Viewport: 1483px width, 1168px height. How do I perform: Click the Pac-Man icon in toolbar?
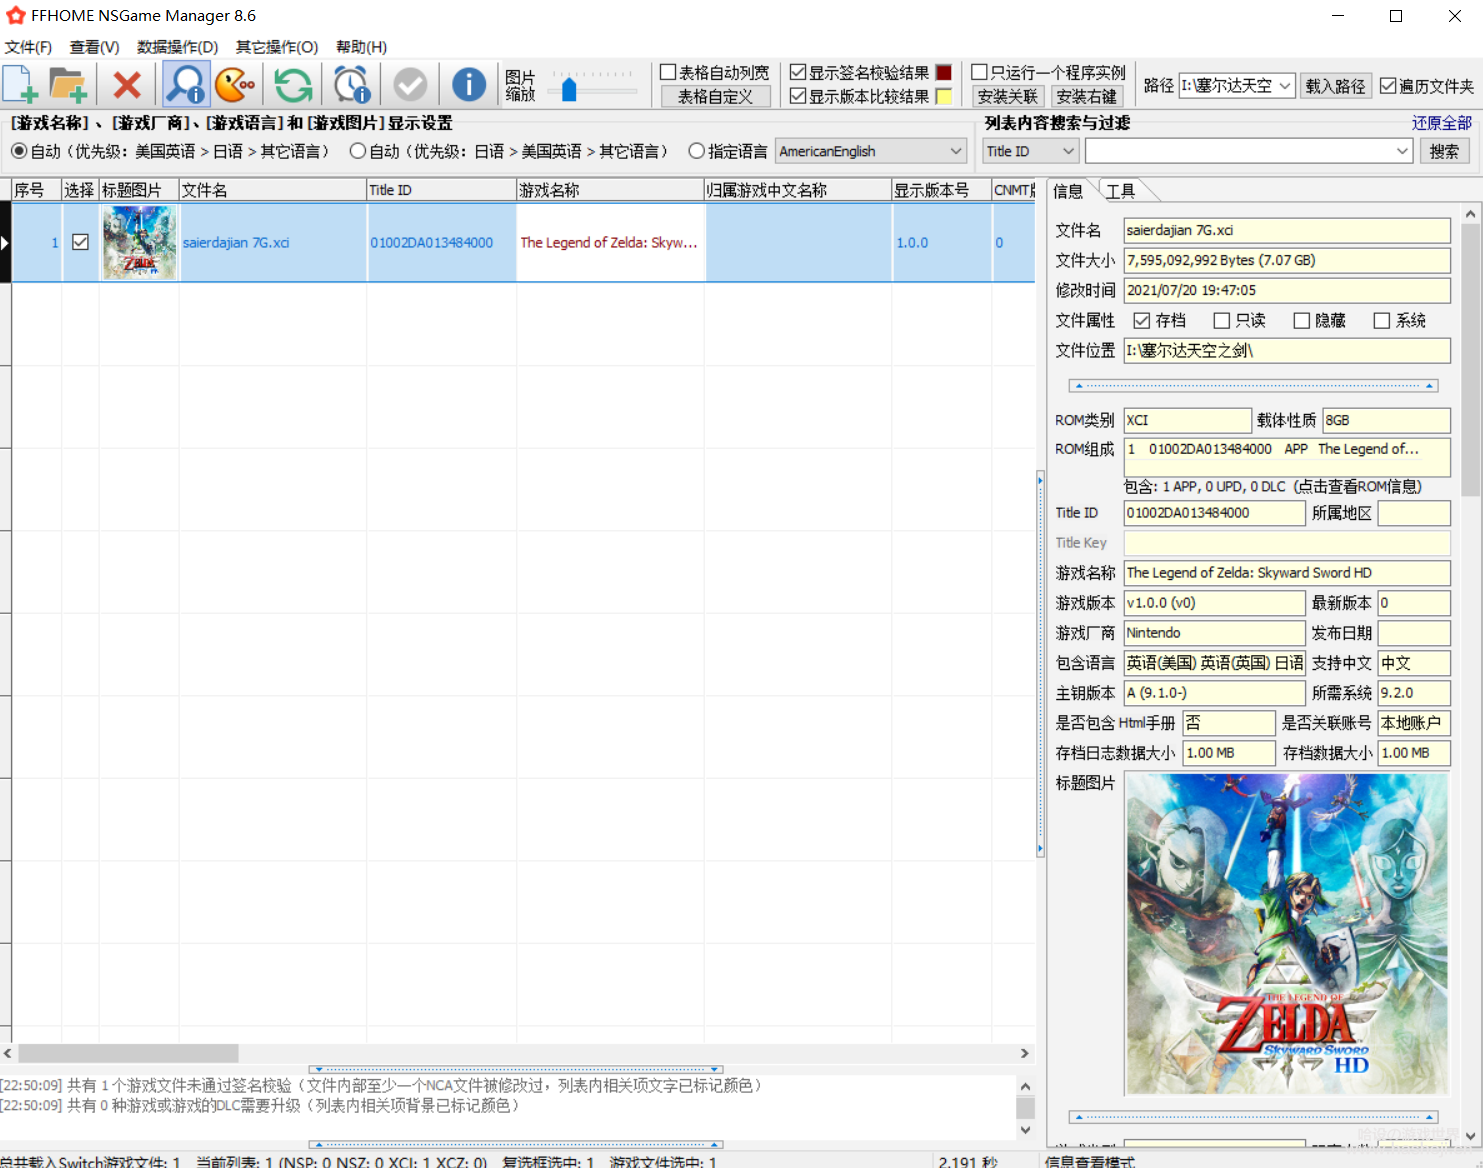coord(235,85)
